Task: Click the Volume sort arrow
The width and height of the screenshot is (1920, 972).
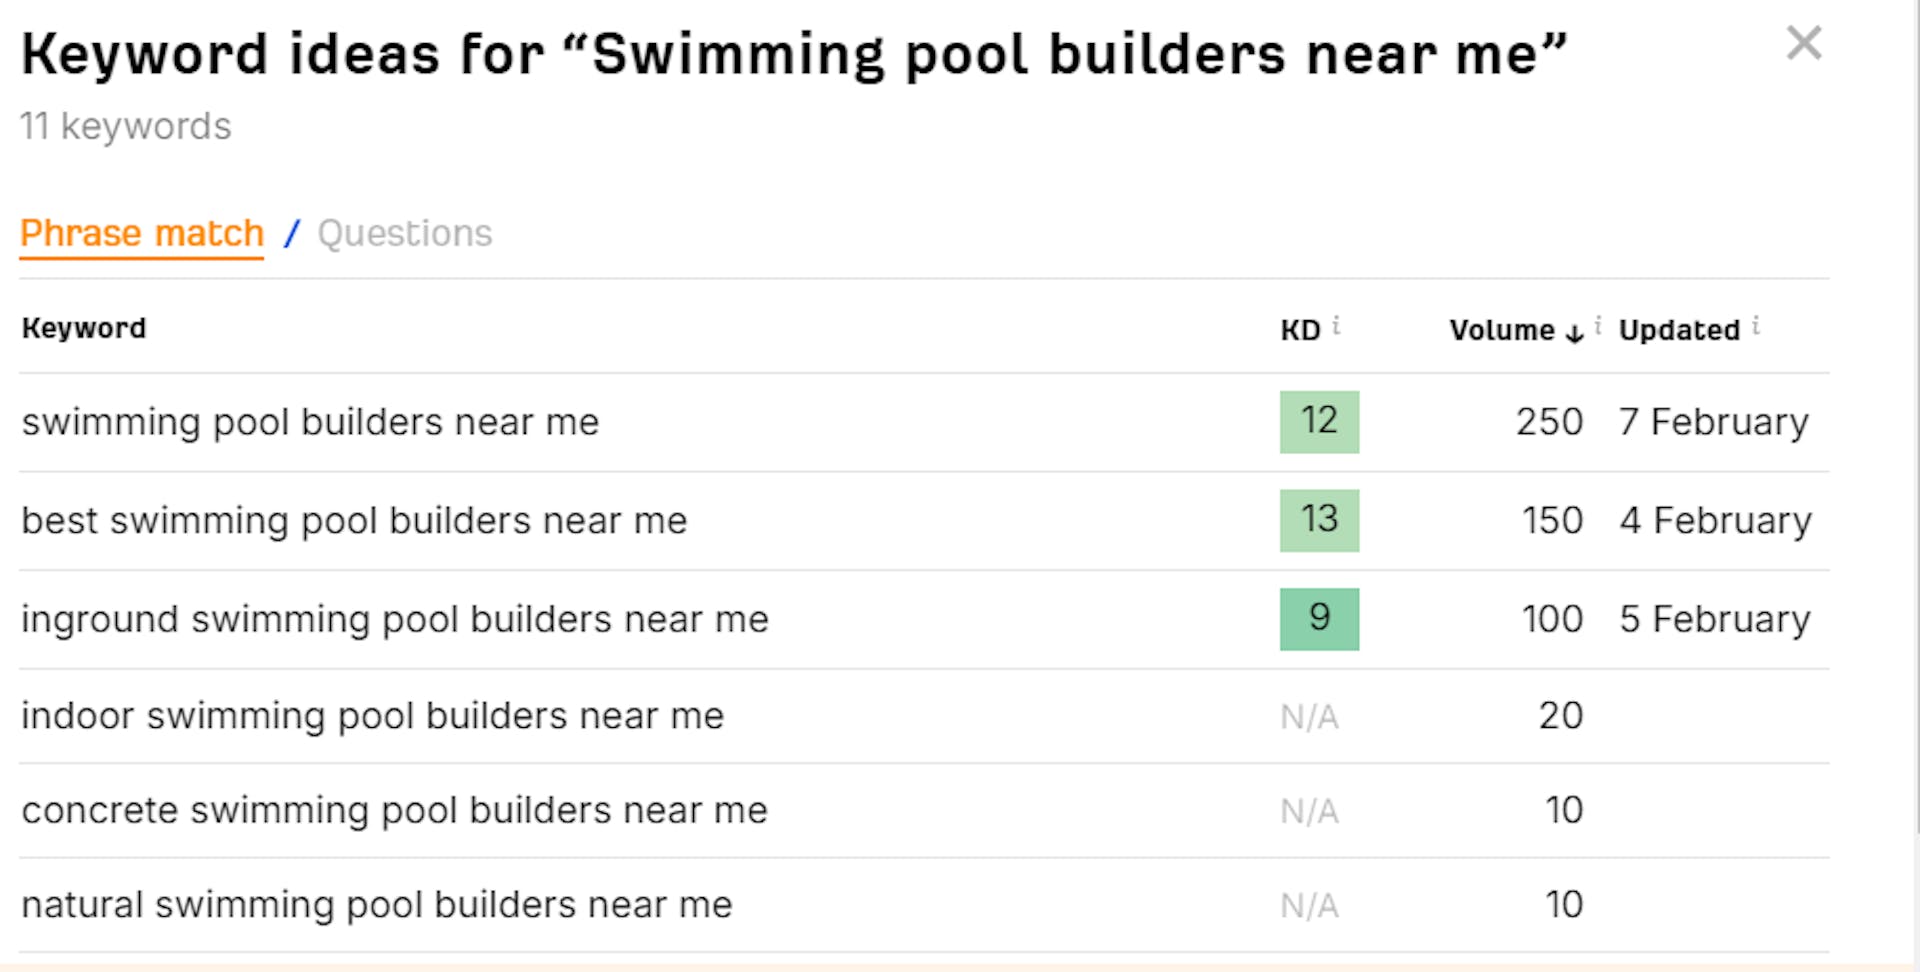Action: click(x=1574, y=332)
